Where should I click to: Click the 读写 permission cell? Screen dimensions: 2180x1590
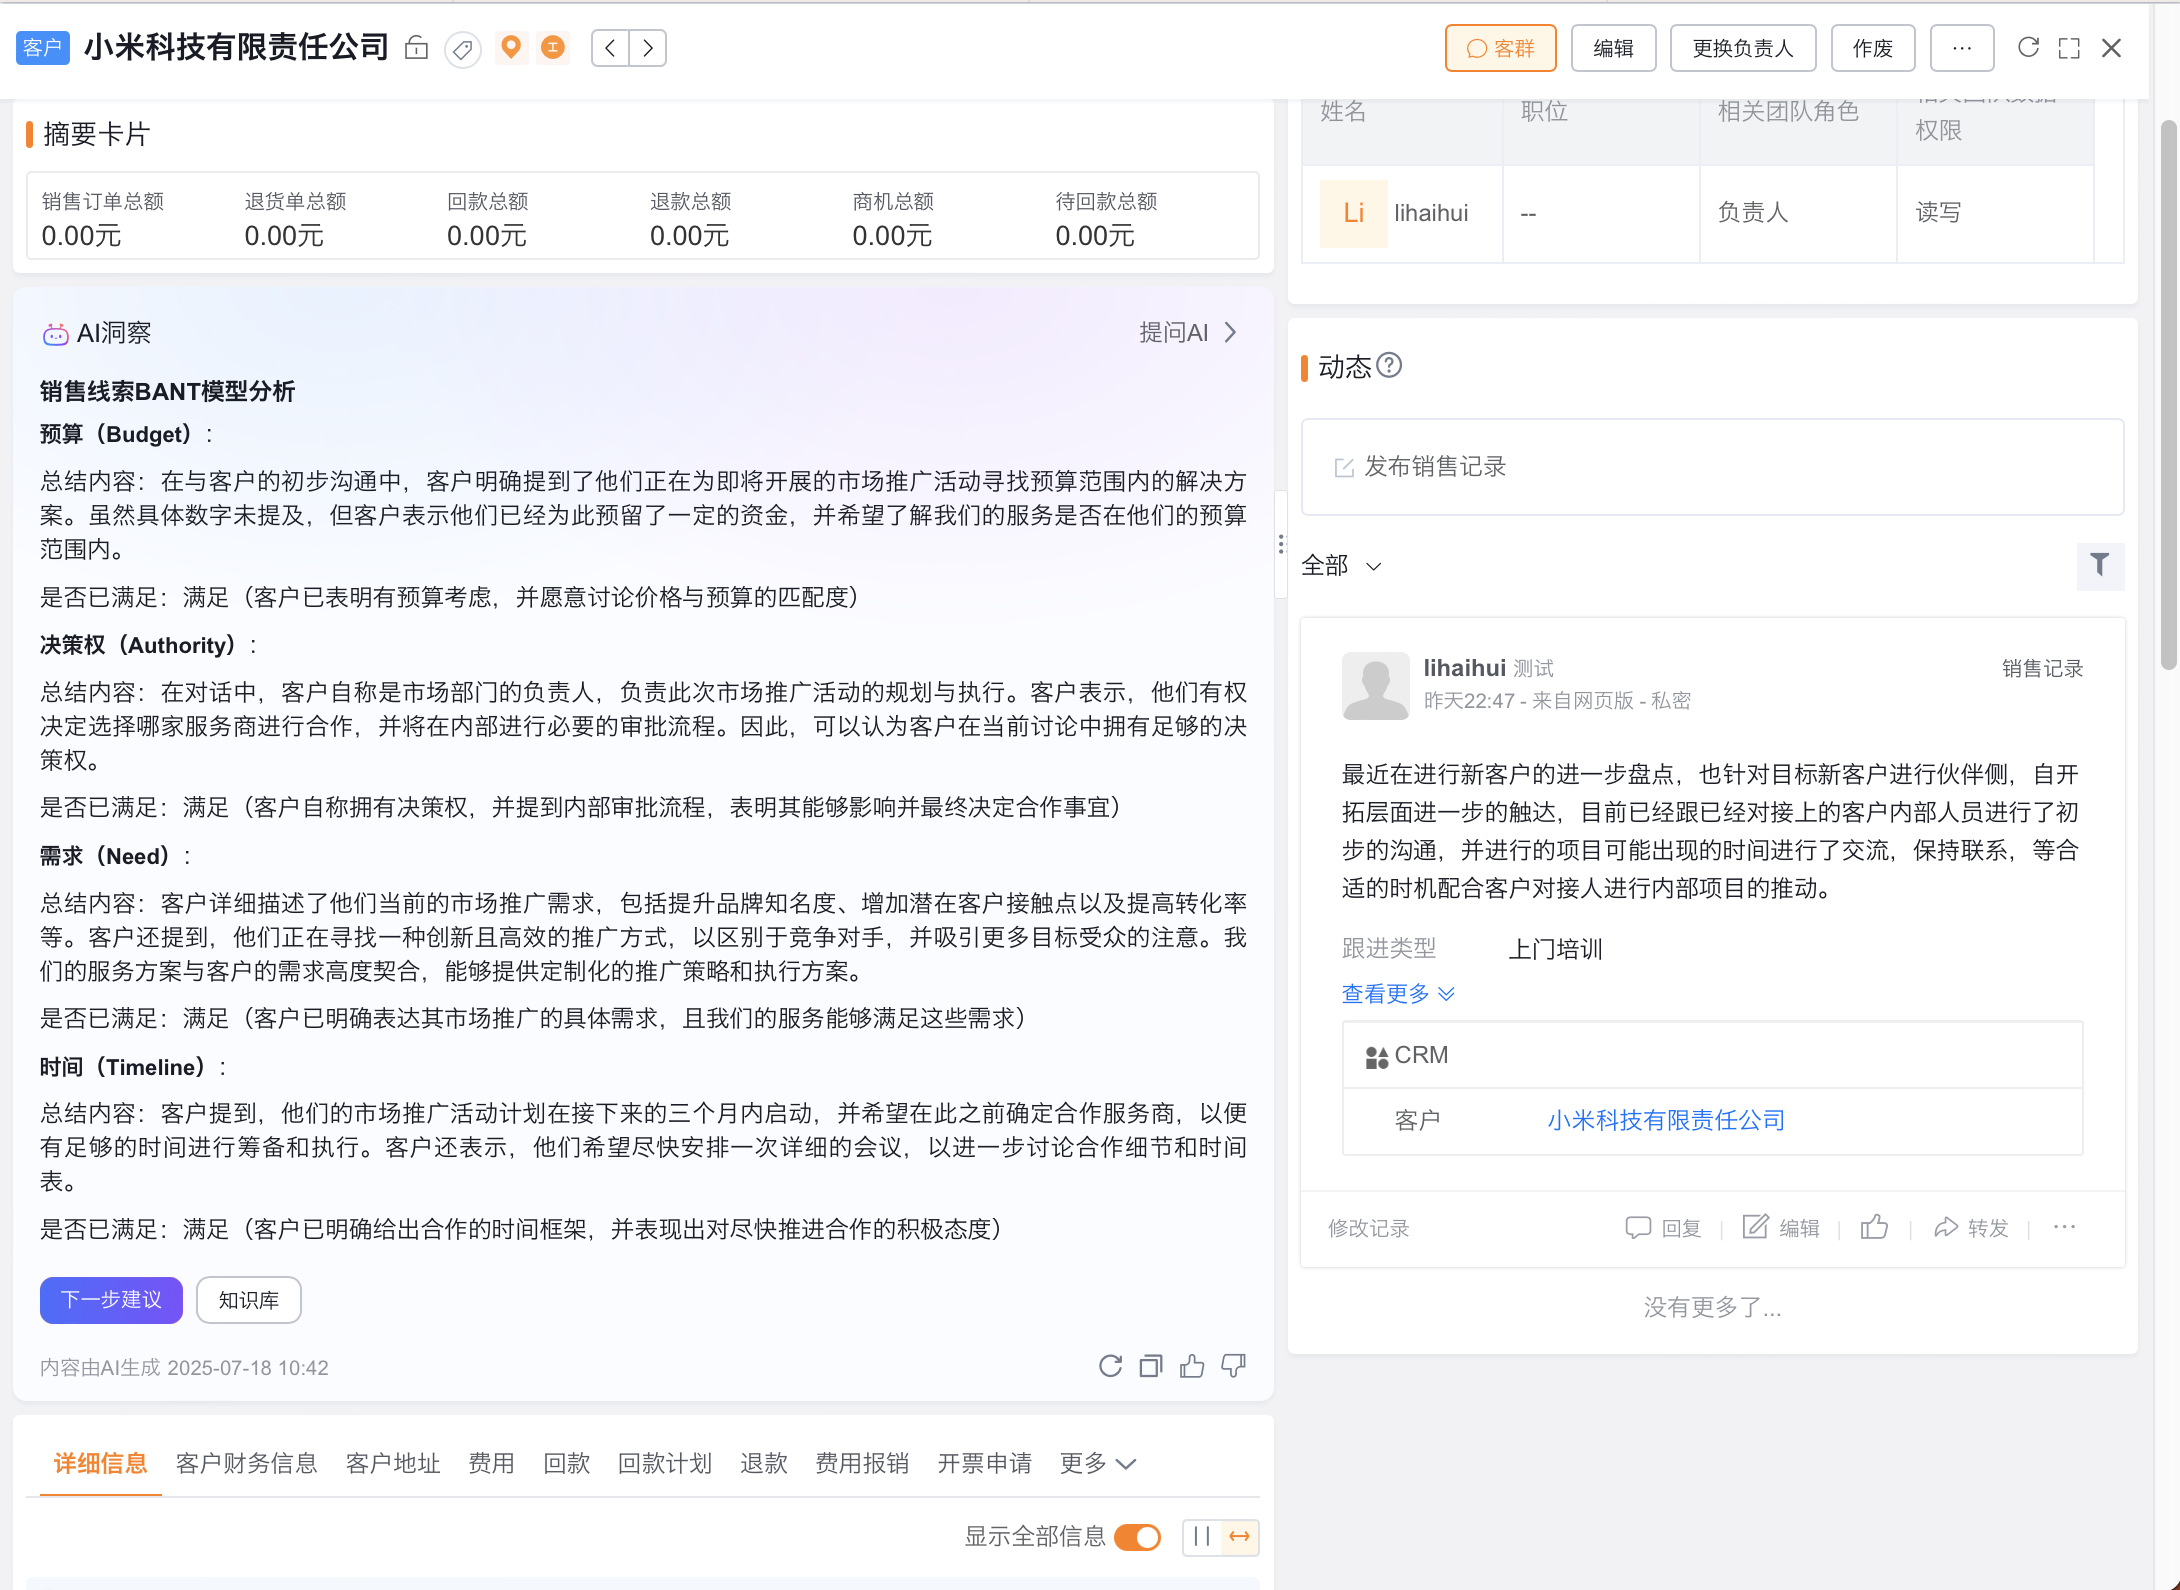pyautogui.click(x=1996, y=213)
